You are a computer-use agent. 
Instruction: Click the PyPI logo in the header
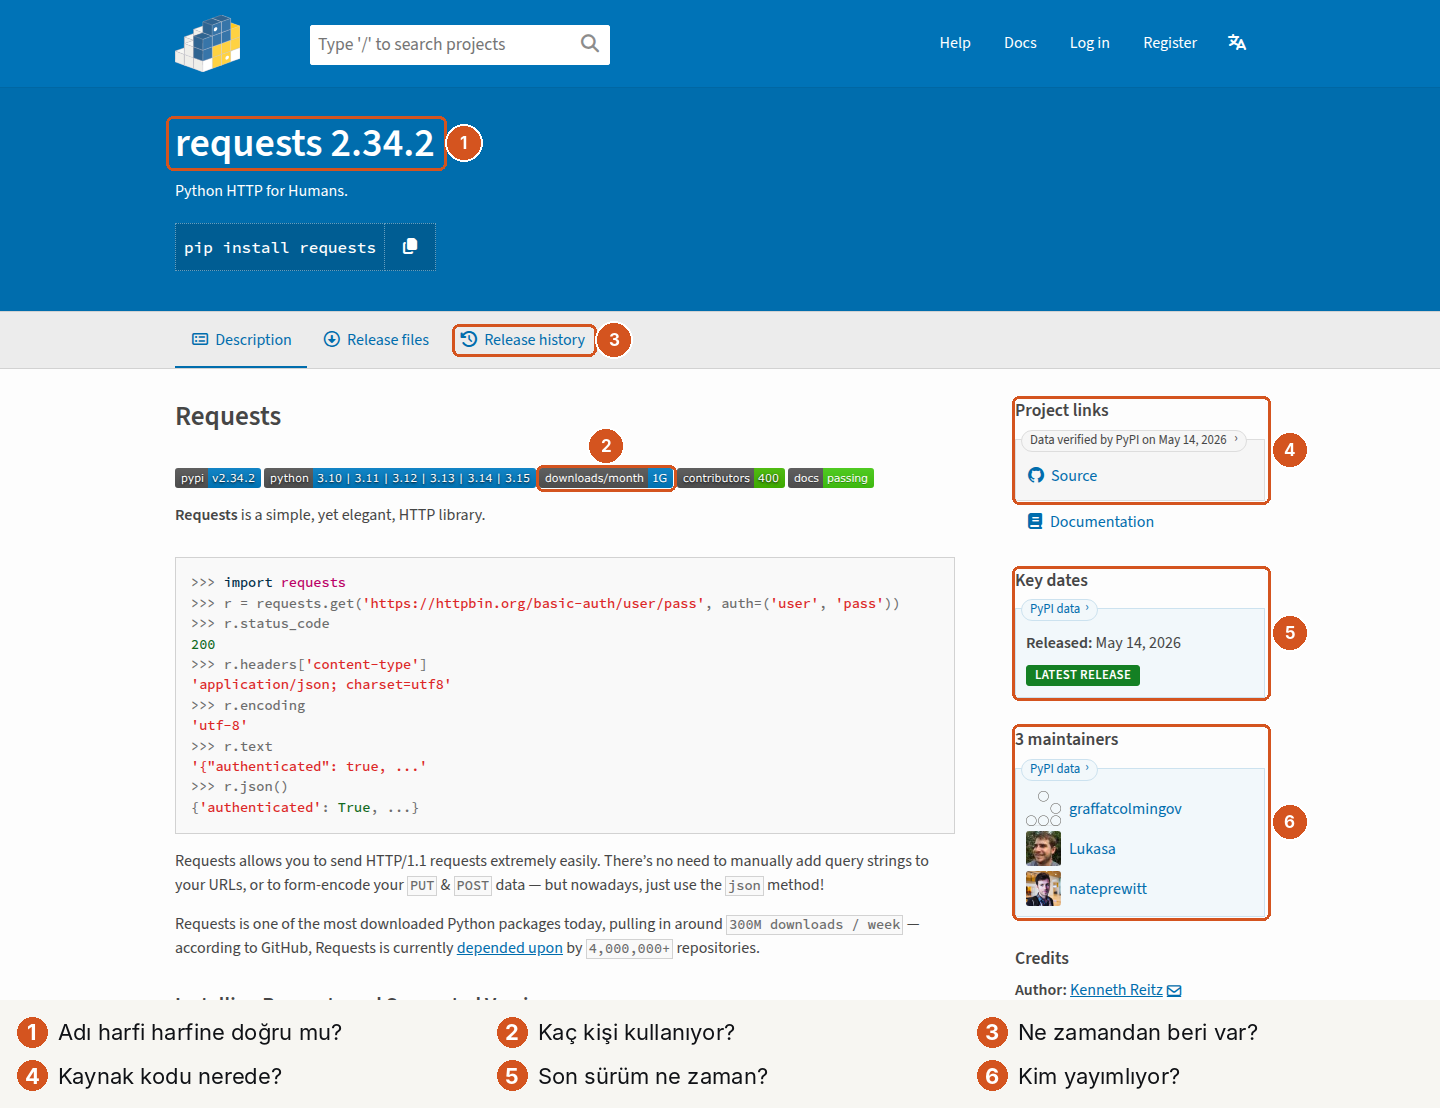[x=208, y=43]
